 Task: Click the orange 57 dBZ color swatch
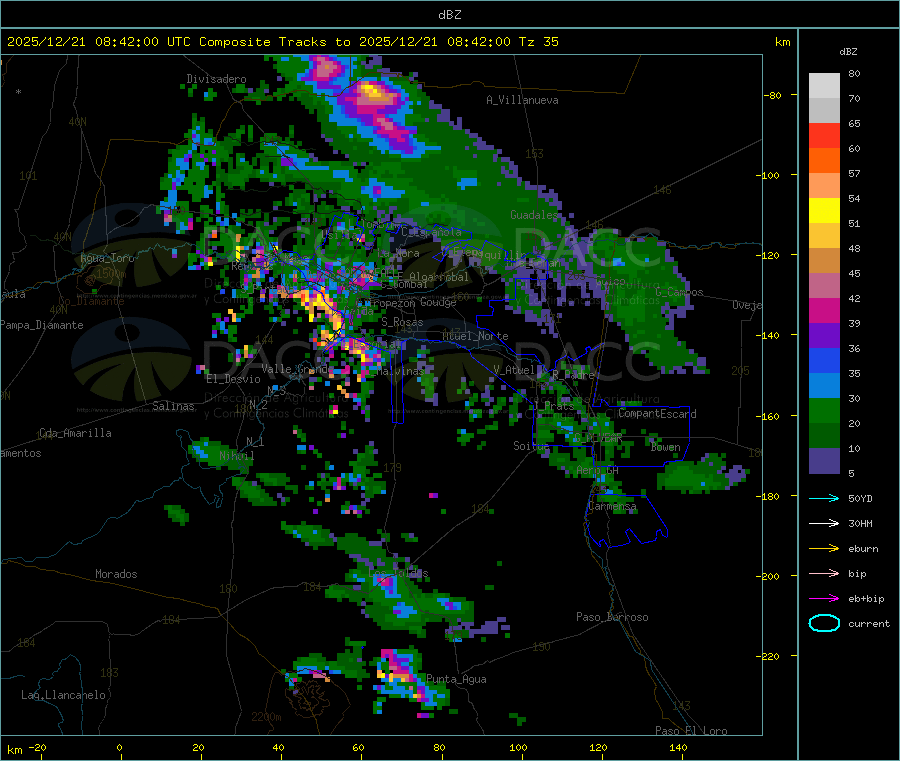[824, 161]
